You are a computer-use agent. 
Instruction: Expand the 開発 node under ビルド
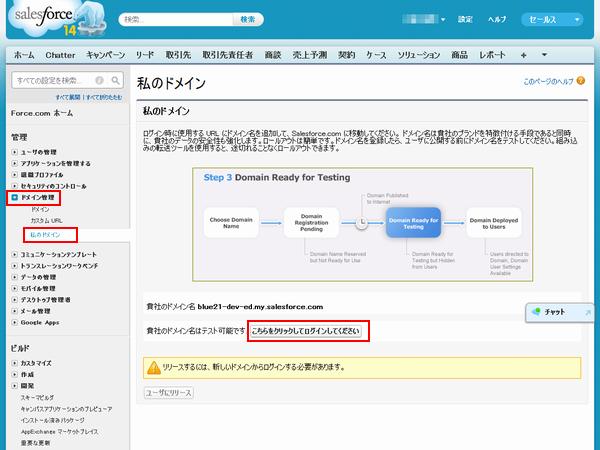[x=15, y=386]
